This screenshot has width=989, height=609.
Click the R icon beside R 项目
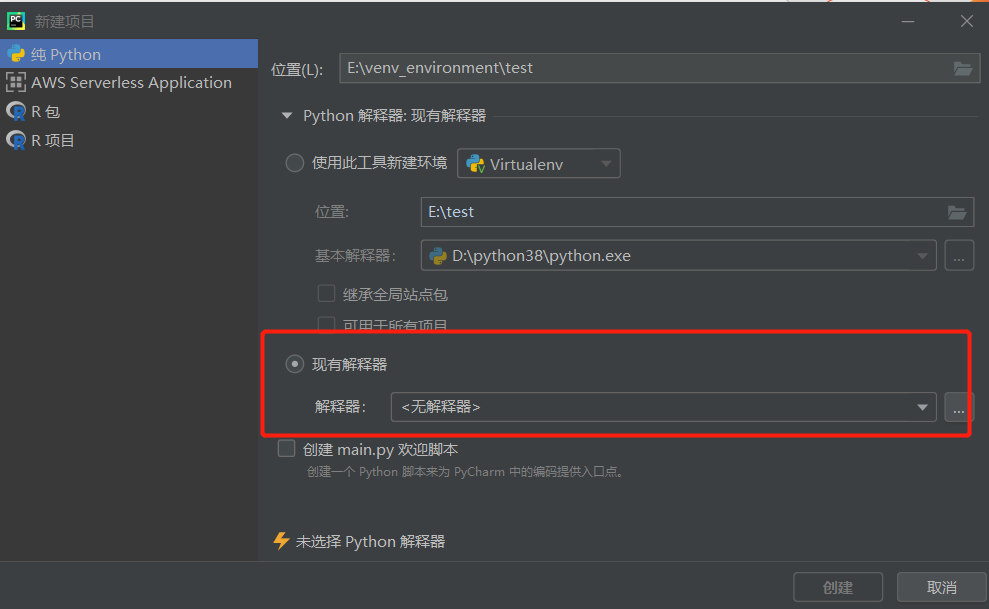click(16, 140)
